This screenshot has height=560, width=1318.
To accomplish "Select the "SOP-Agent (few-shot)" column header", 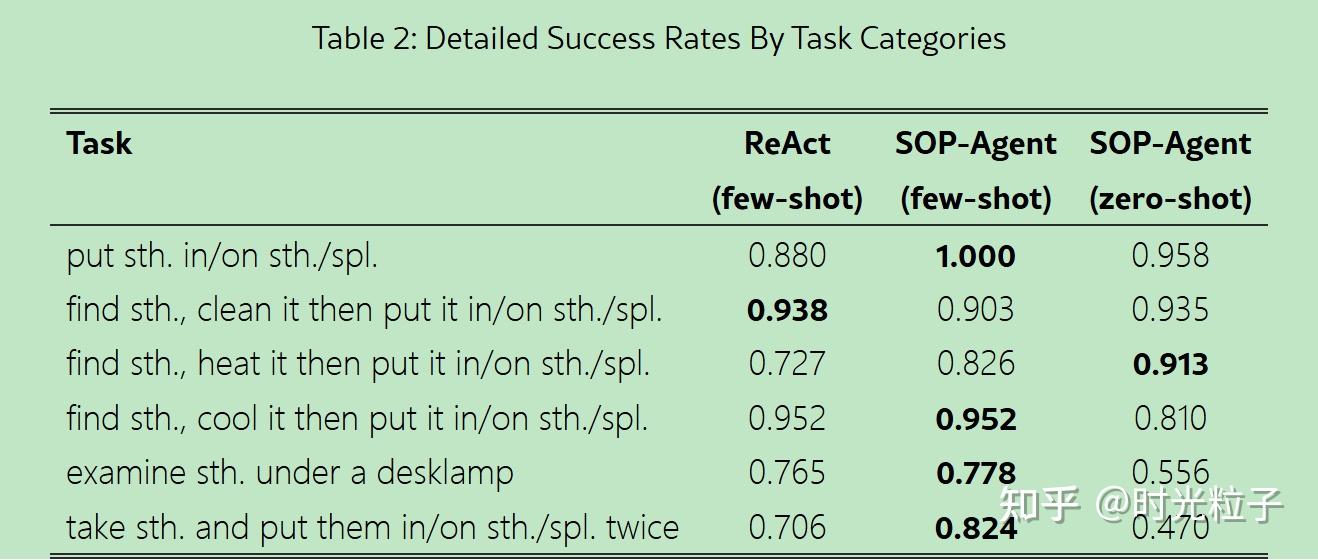I will [975, 171].
